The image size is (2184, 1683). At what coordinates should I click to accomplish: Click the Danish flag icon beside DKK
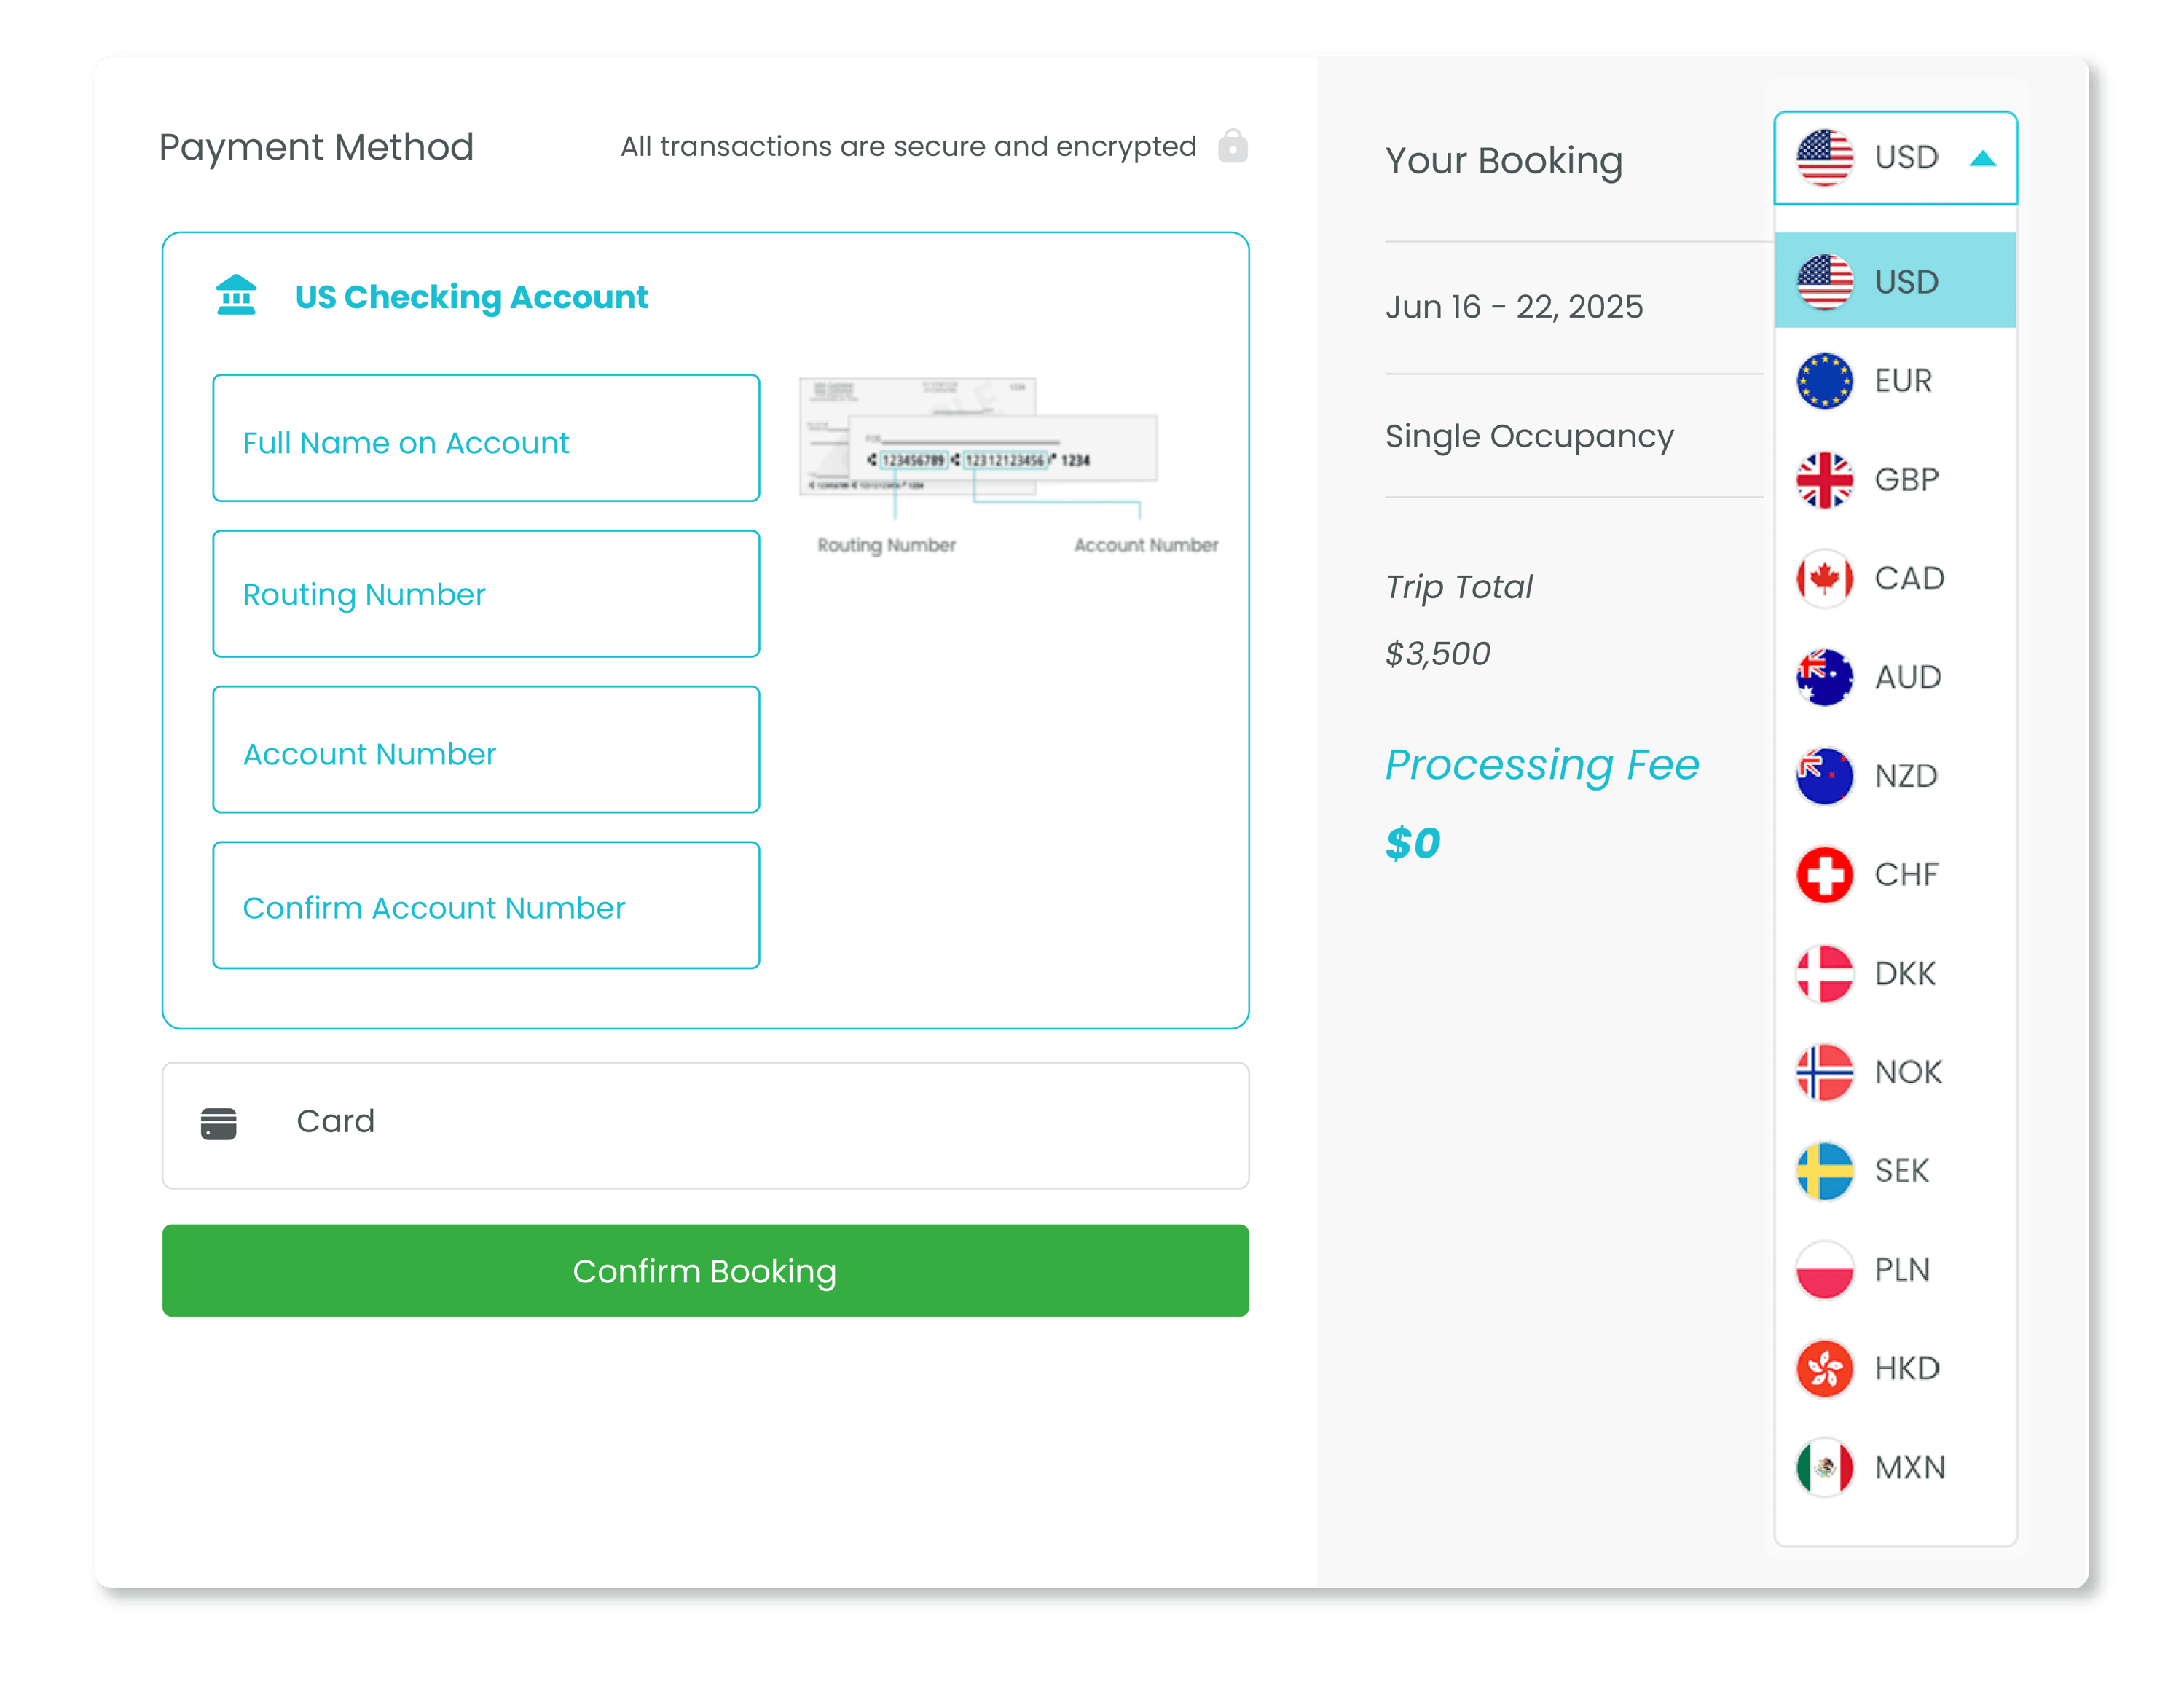click(x=1824, y=972)
